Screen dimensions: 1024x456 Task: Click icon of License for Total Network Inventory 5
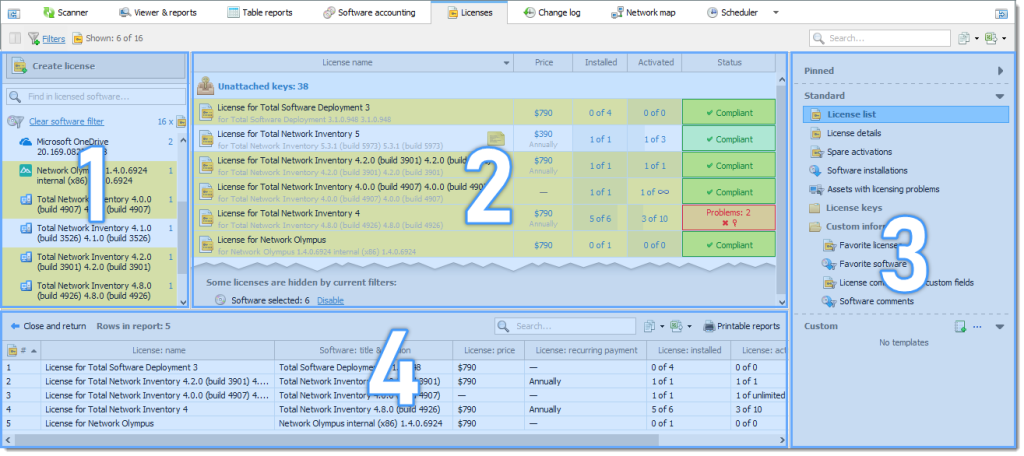tap(206, 139)
